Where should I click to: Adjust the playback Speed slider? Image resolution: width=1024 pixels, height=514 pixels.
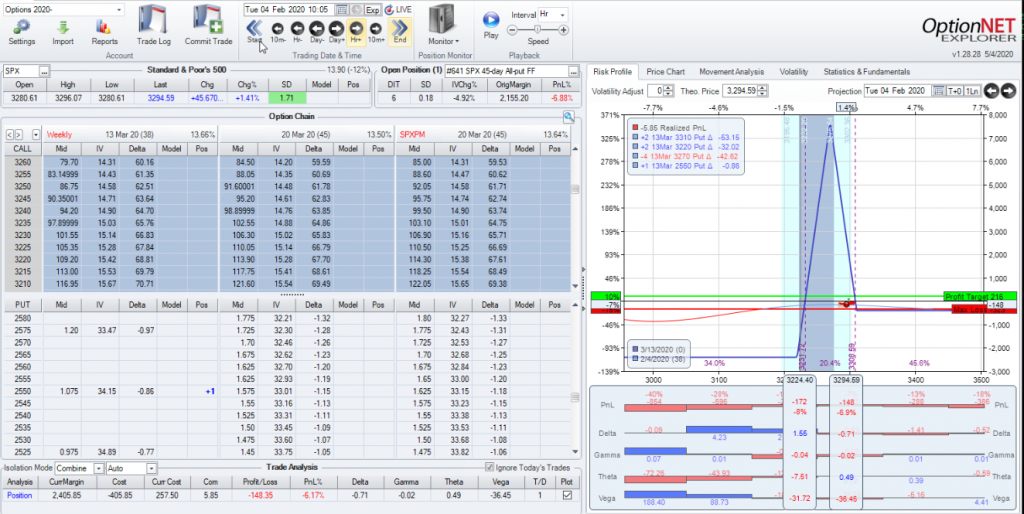pos(537,30)
